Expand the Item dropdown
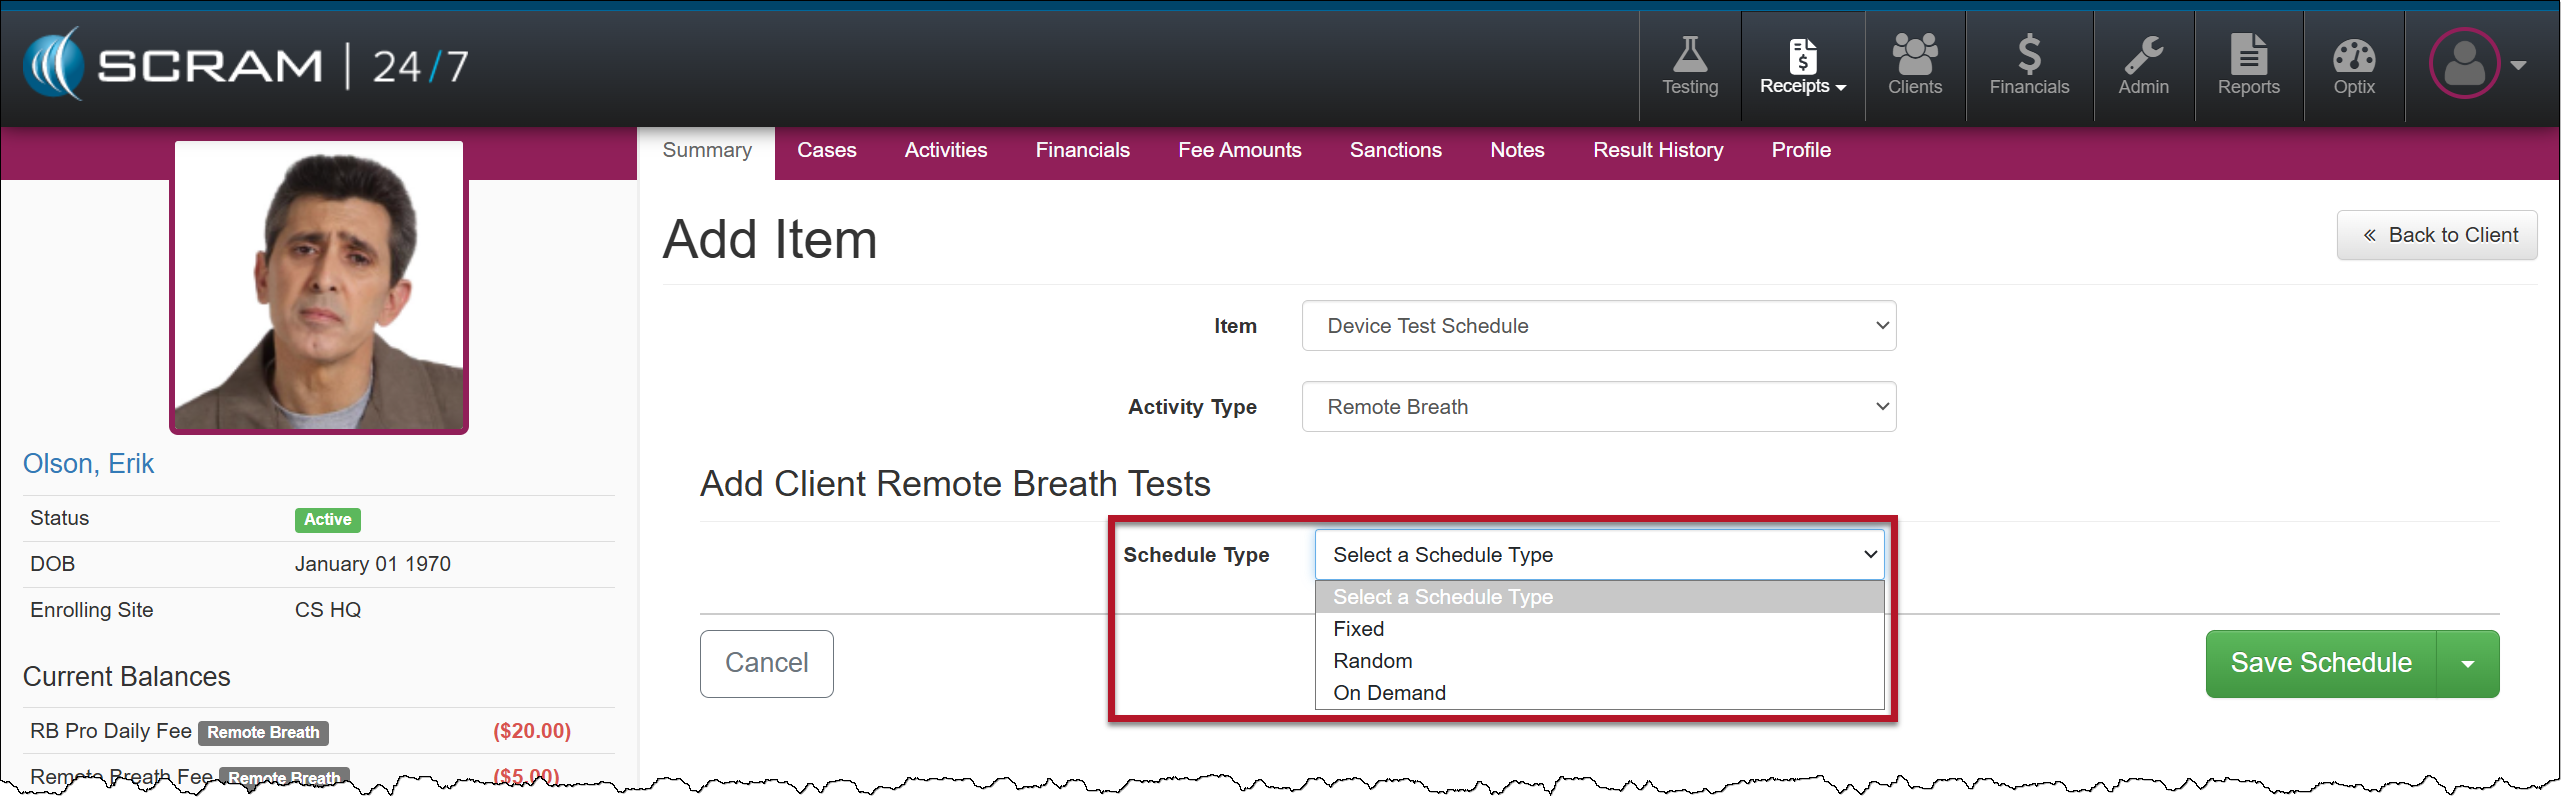Screen dimensions: 2563x807 tap(1598, 326)
